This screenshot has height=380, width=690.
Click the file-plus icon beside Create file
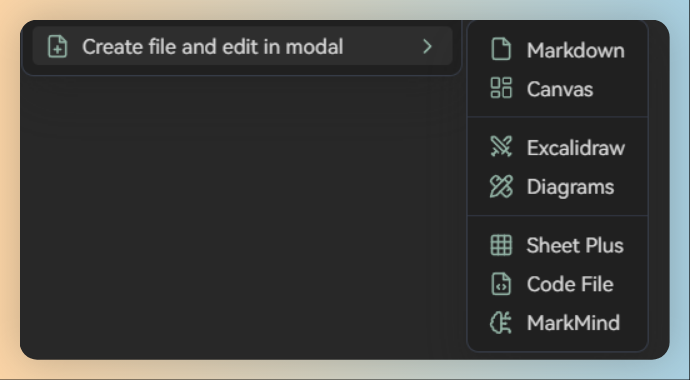(x=57, y=47)
